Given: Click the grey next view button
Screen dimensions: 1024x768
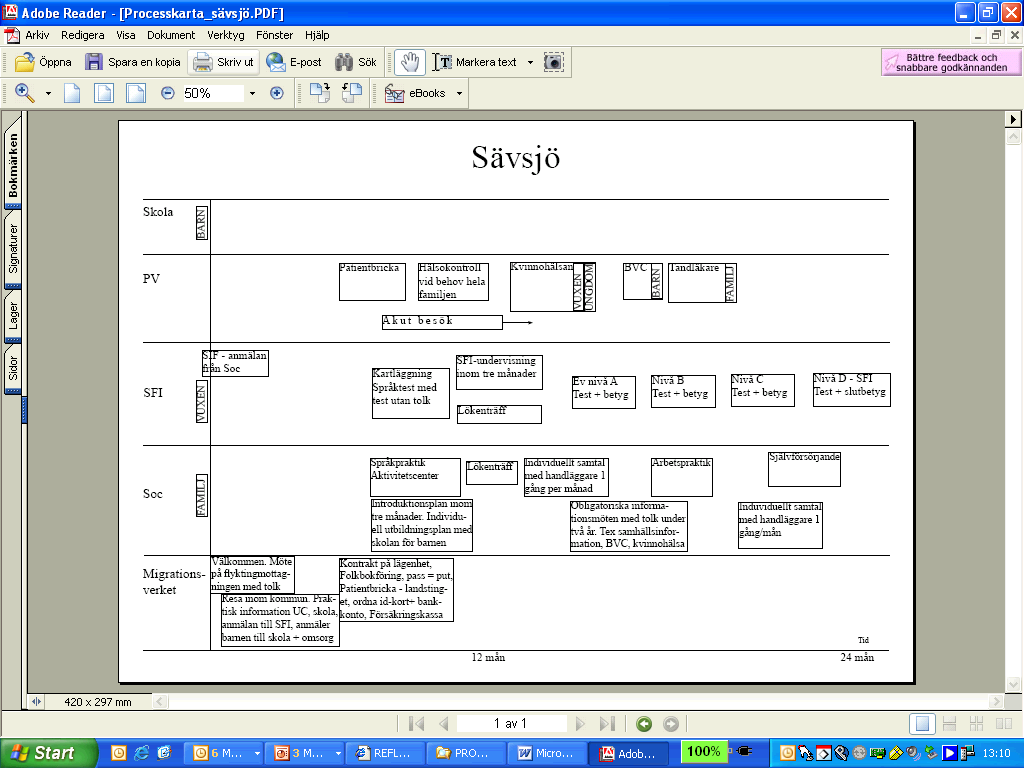Looking at the screenshot, I should pos(671,724).
